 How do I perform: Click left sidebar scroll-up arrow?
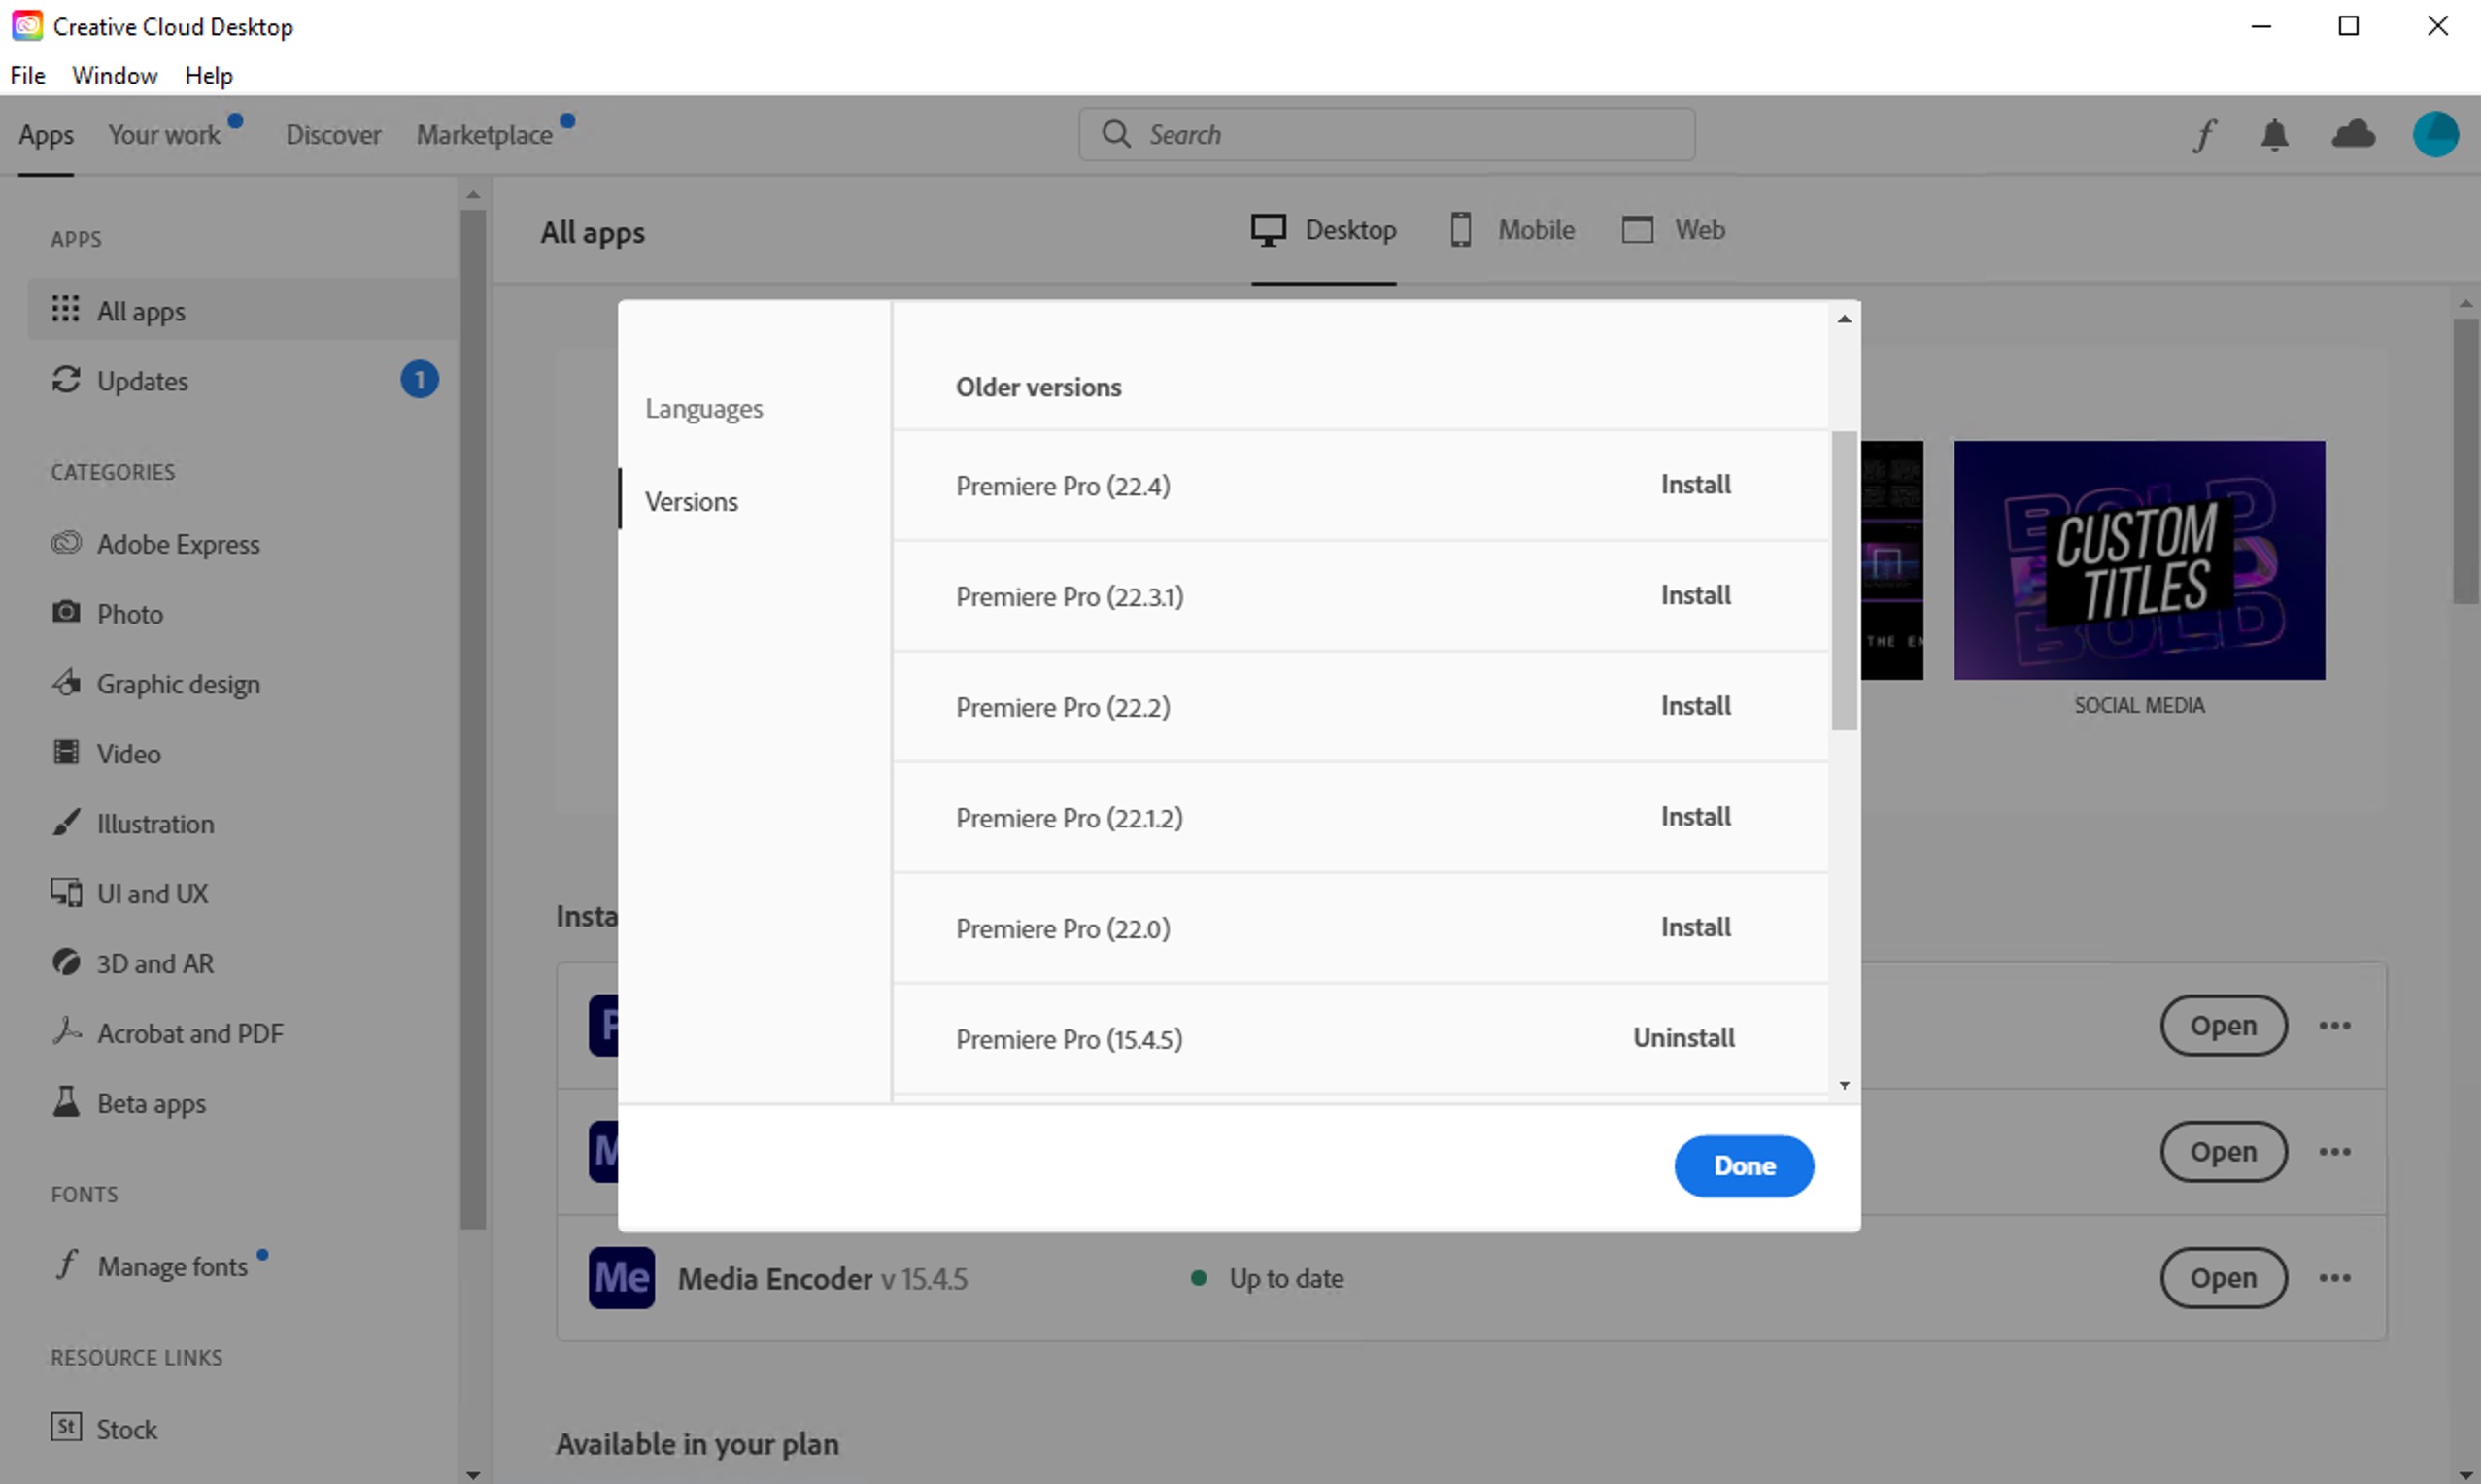click(473, 195)
